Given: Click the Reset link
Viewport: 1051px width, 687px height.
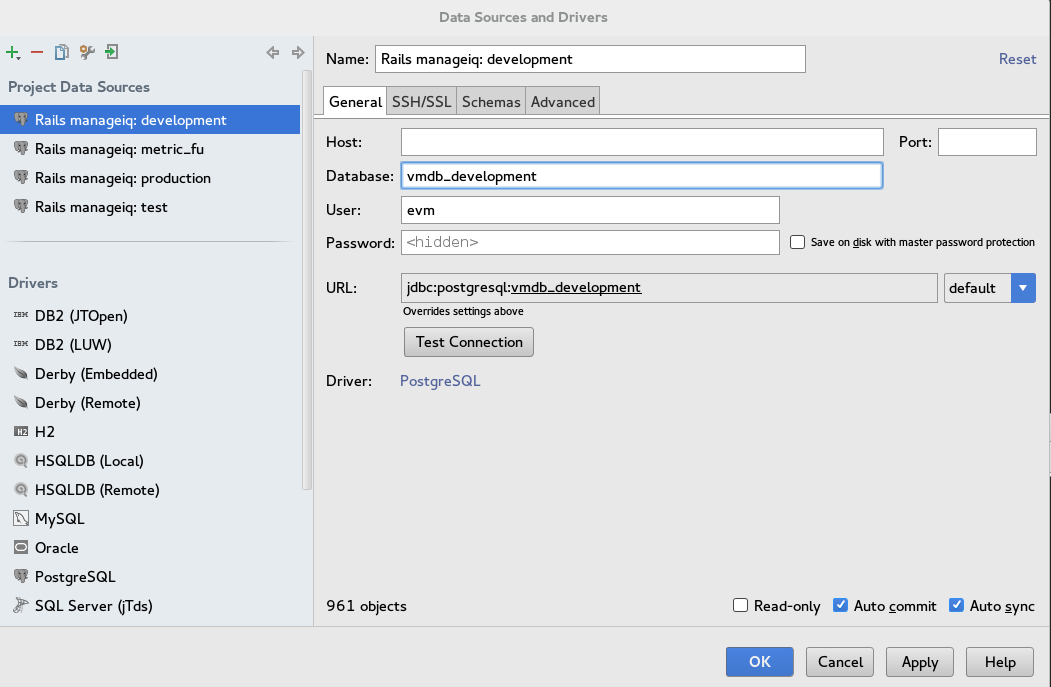Looking at the screenshot, I should [x=1017, y=59].
